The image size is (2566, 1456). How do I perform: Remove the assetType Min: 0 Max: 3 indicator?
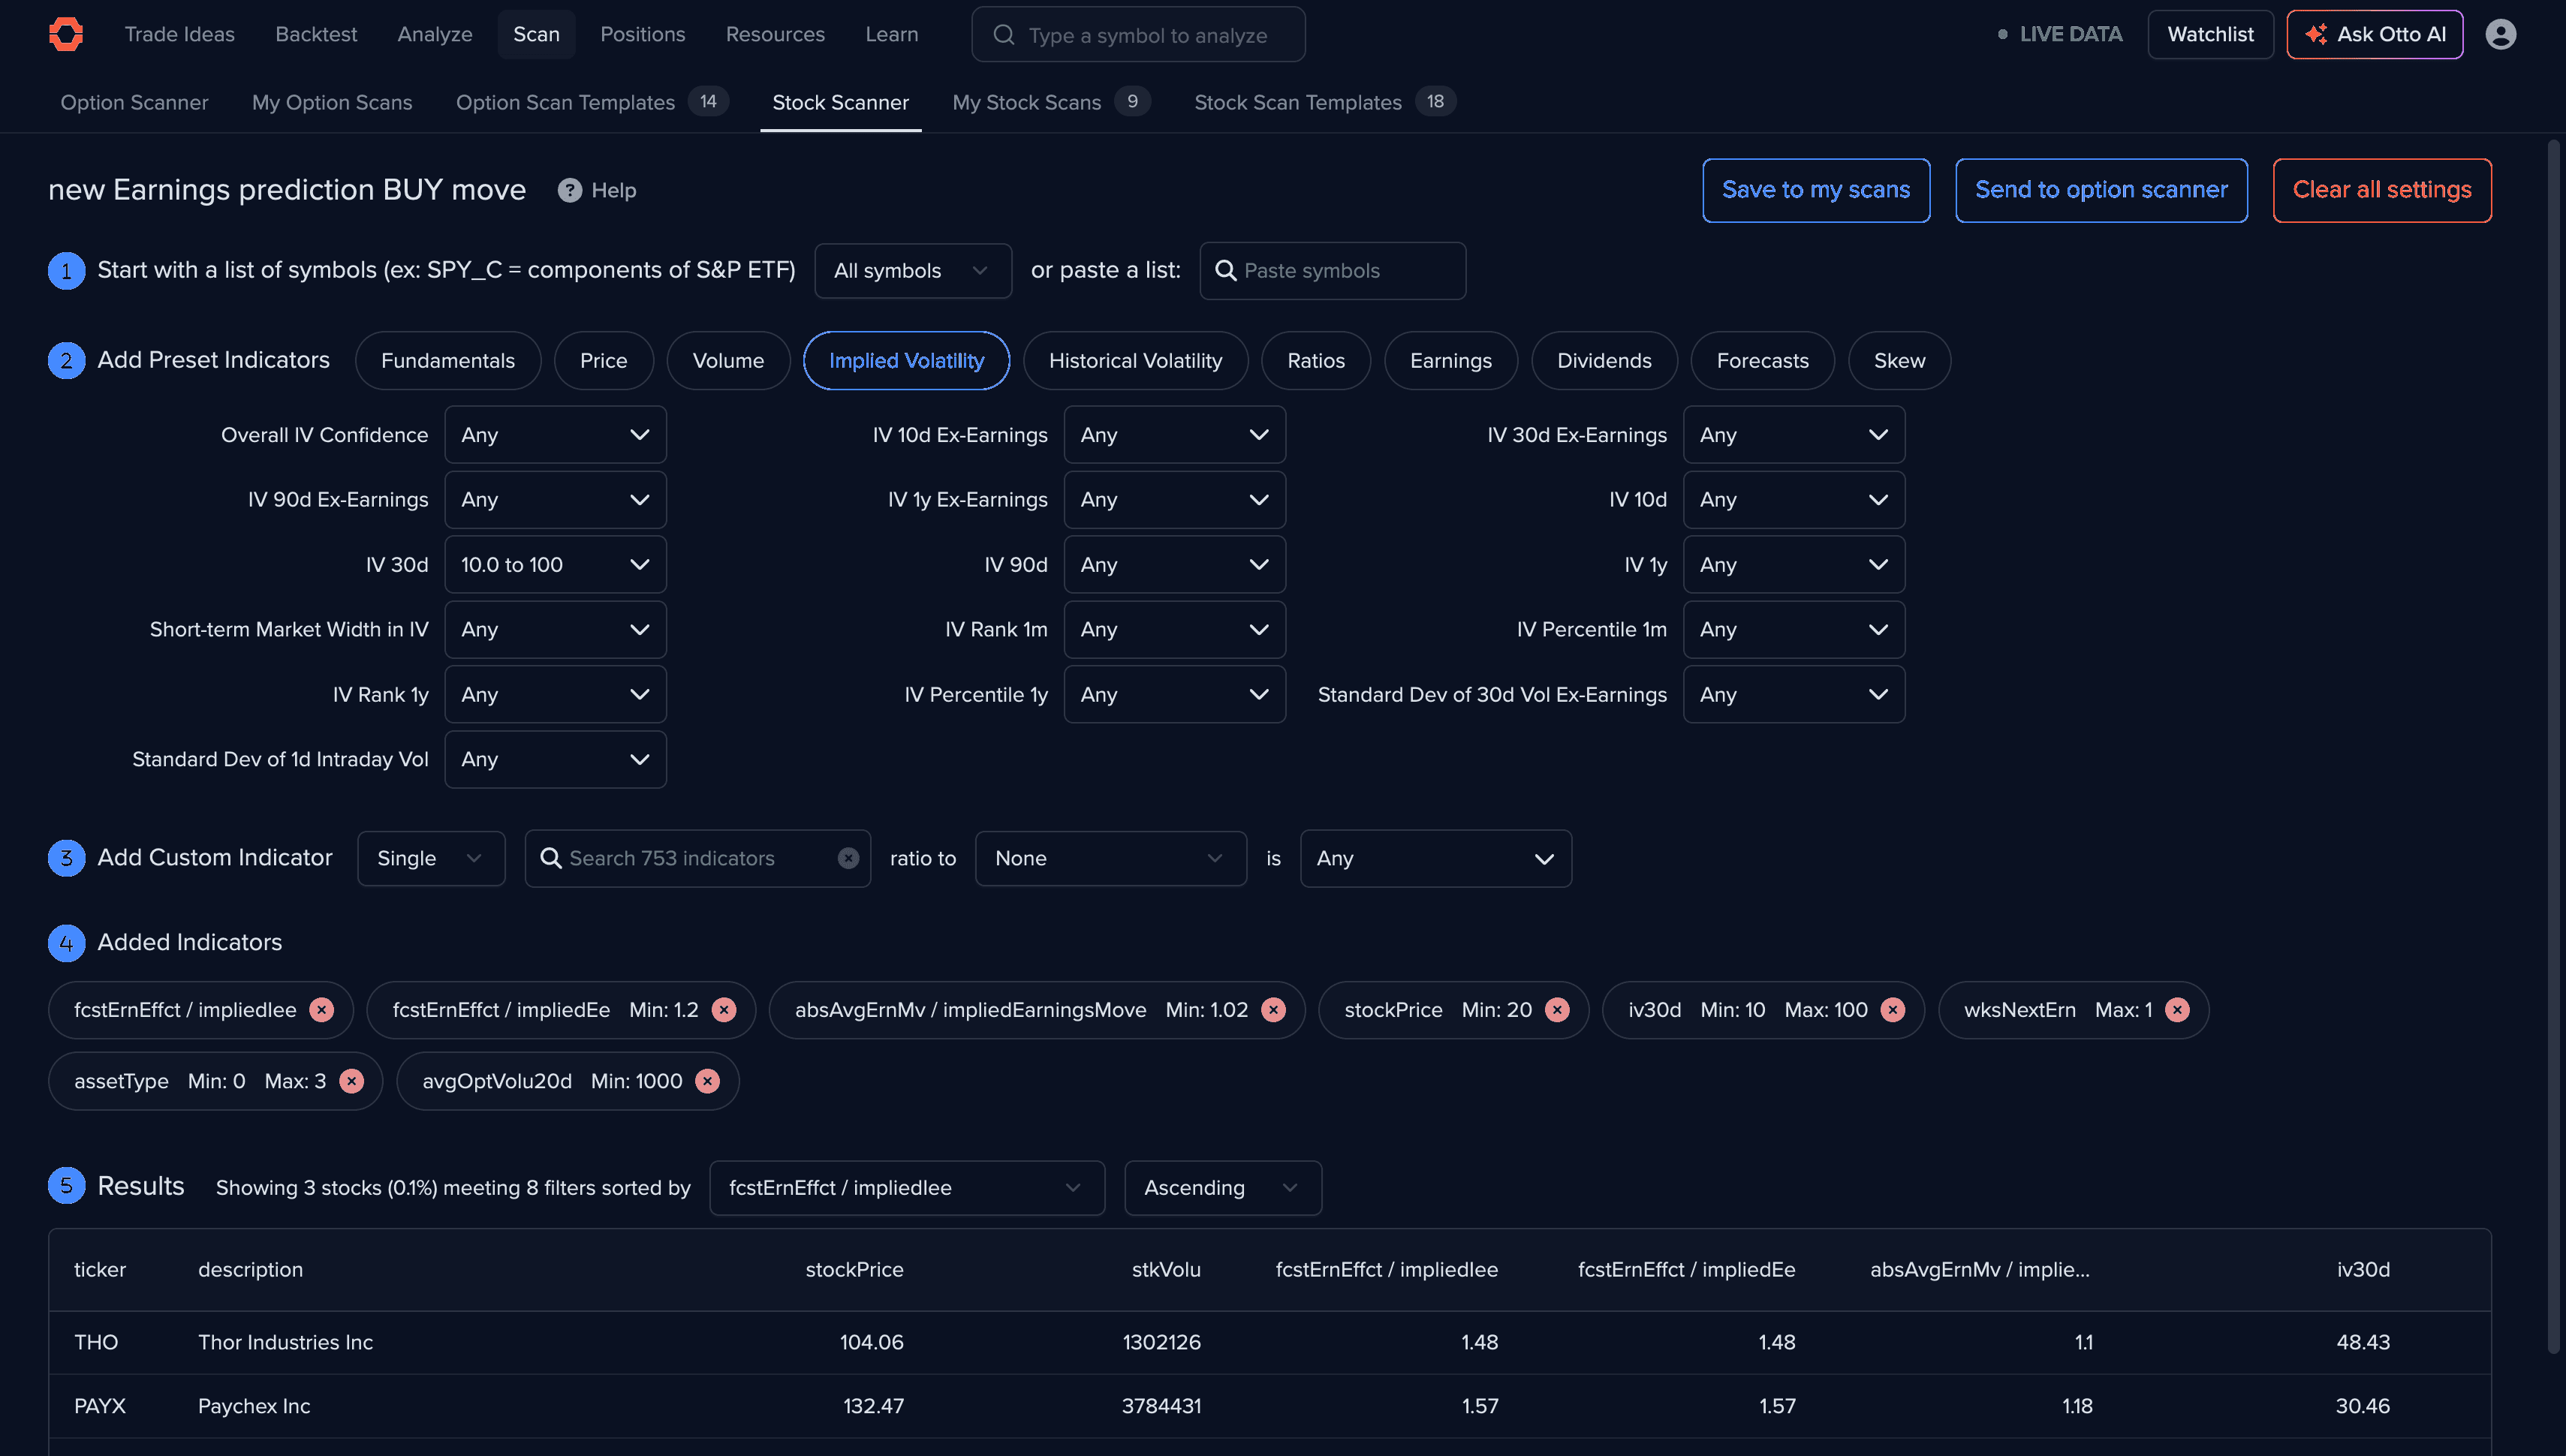pos(351,1081)
